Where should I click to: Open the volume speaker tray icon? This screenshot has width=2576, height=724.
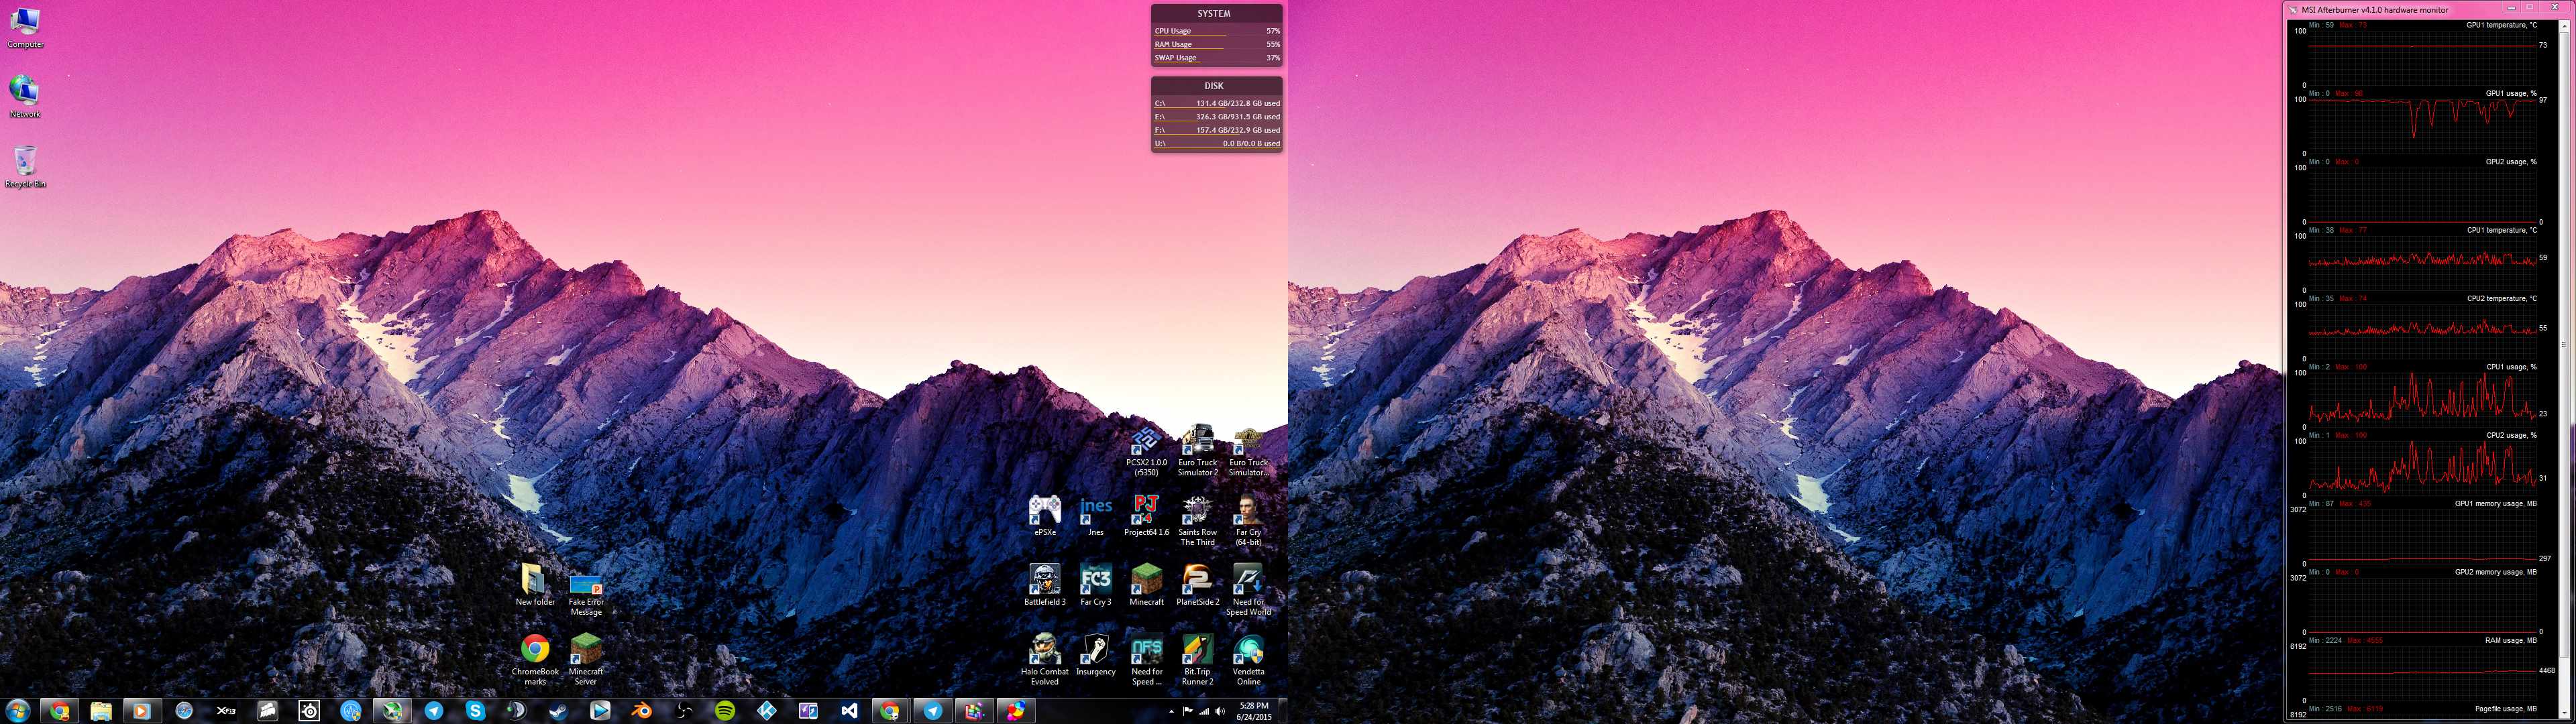tap(1220, 712)
